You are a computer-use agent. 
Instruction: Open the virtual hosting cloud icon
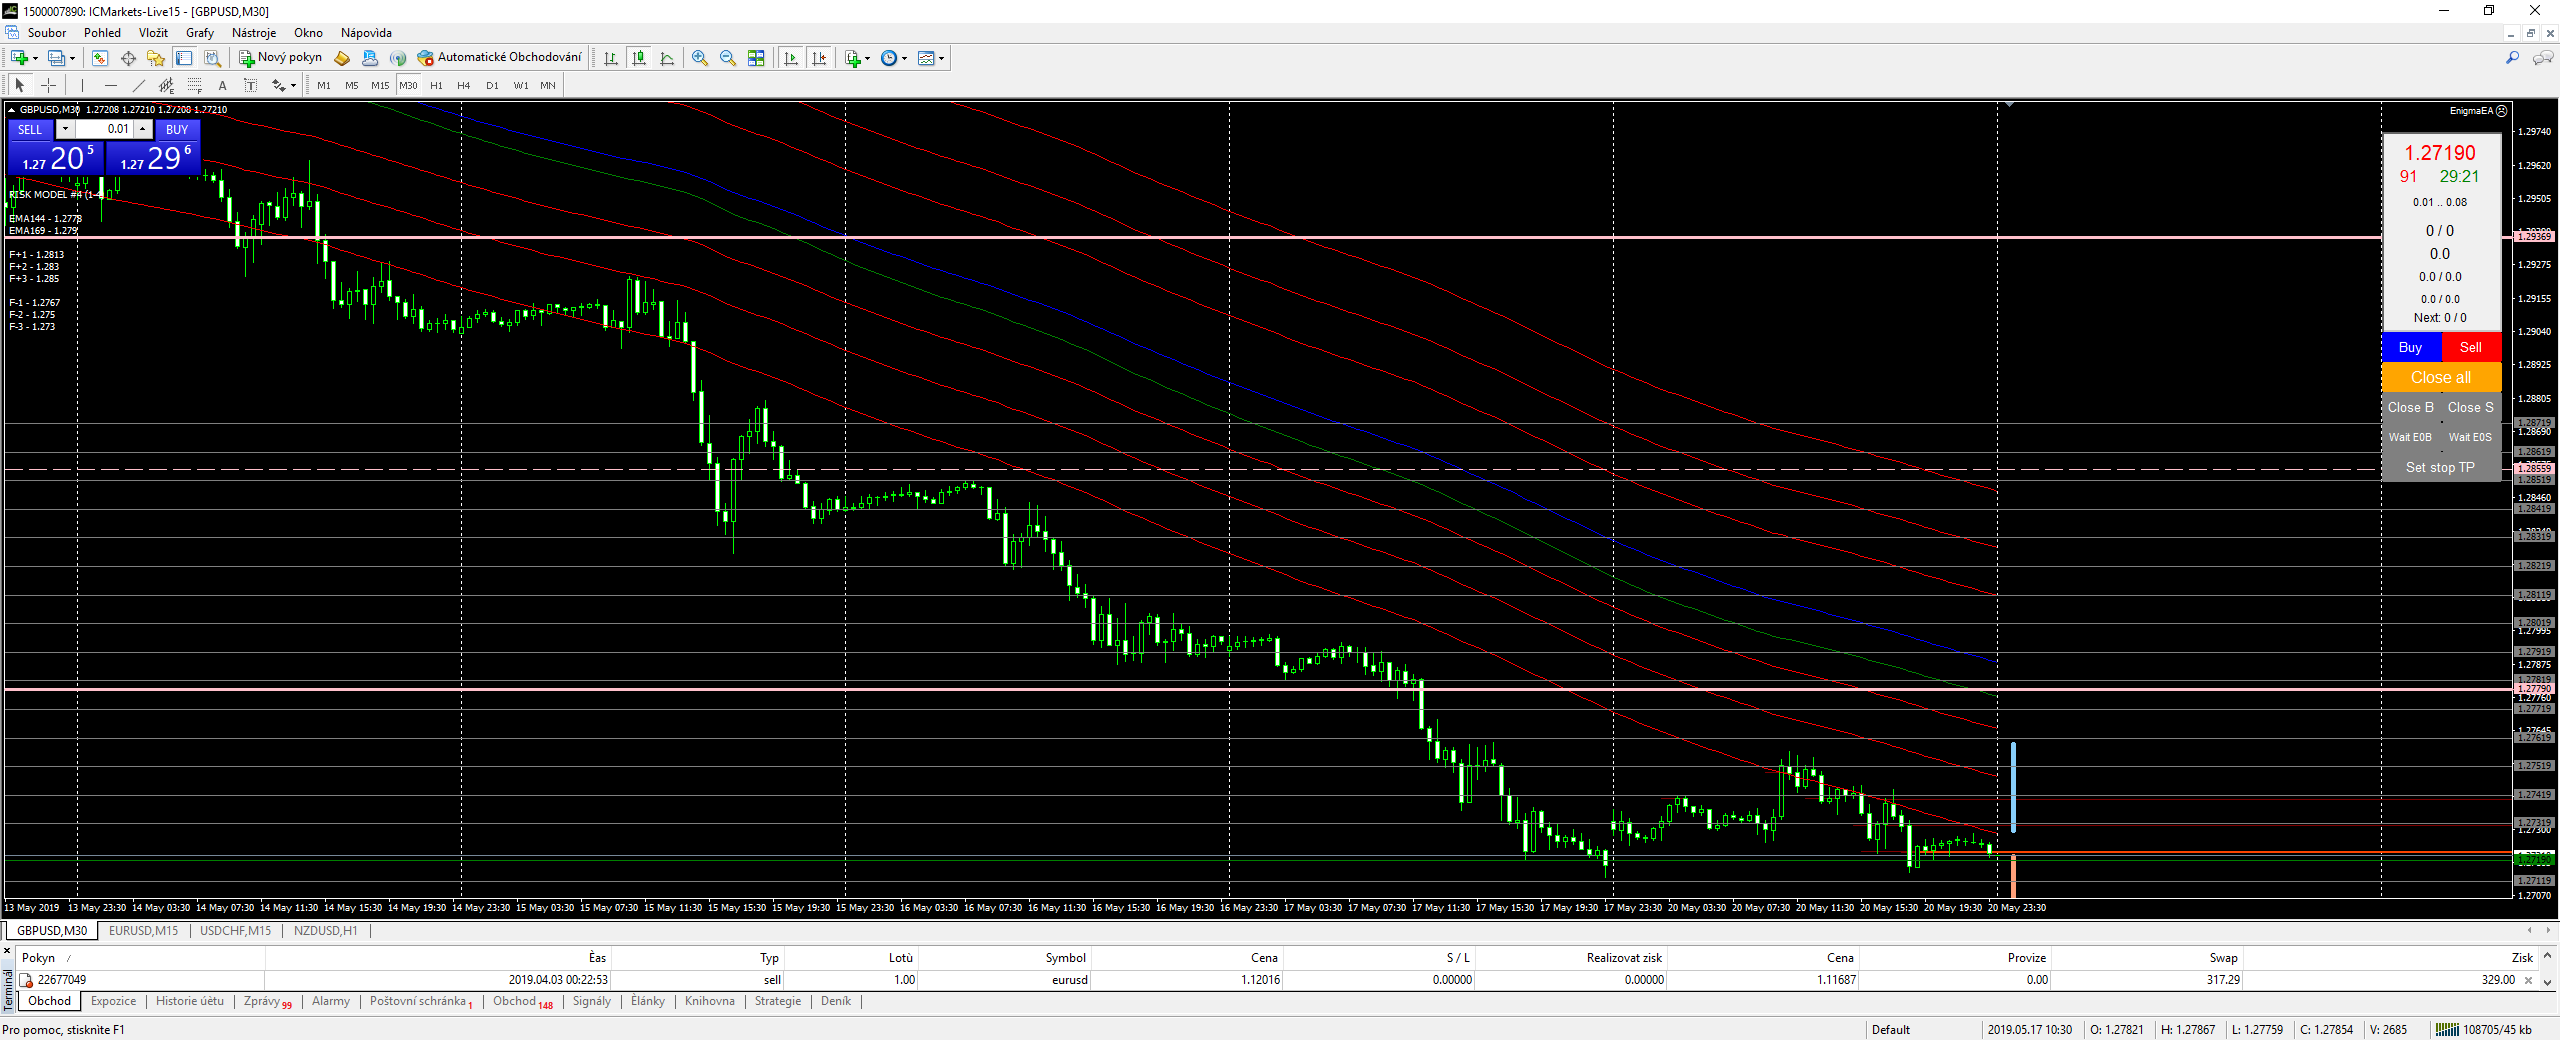(370, 58)
